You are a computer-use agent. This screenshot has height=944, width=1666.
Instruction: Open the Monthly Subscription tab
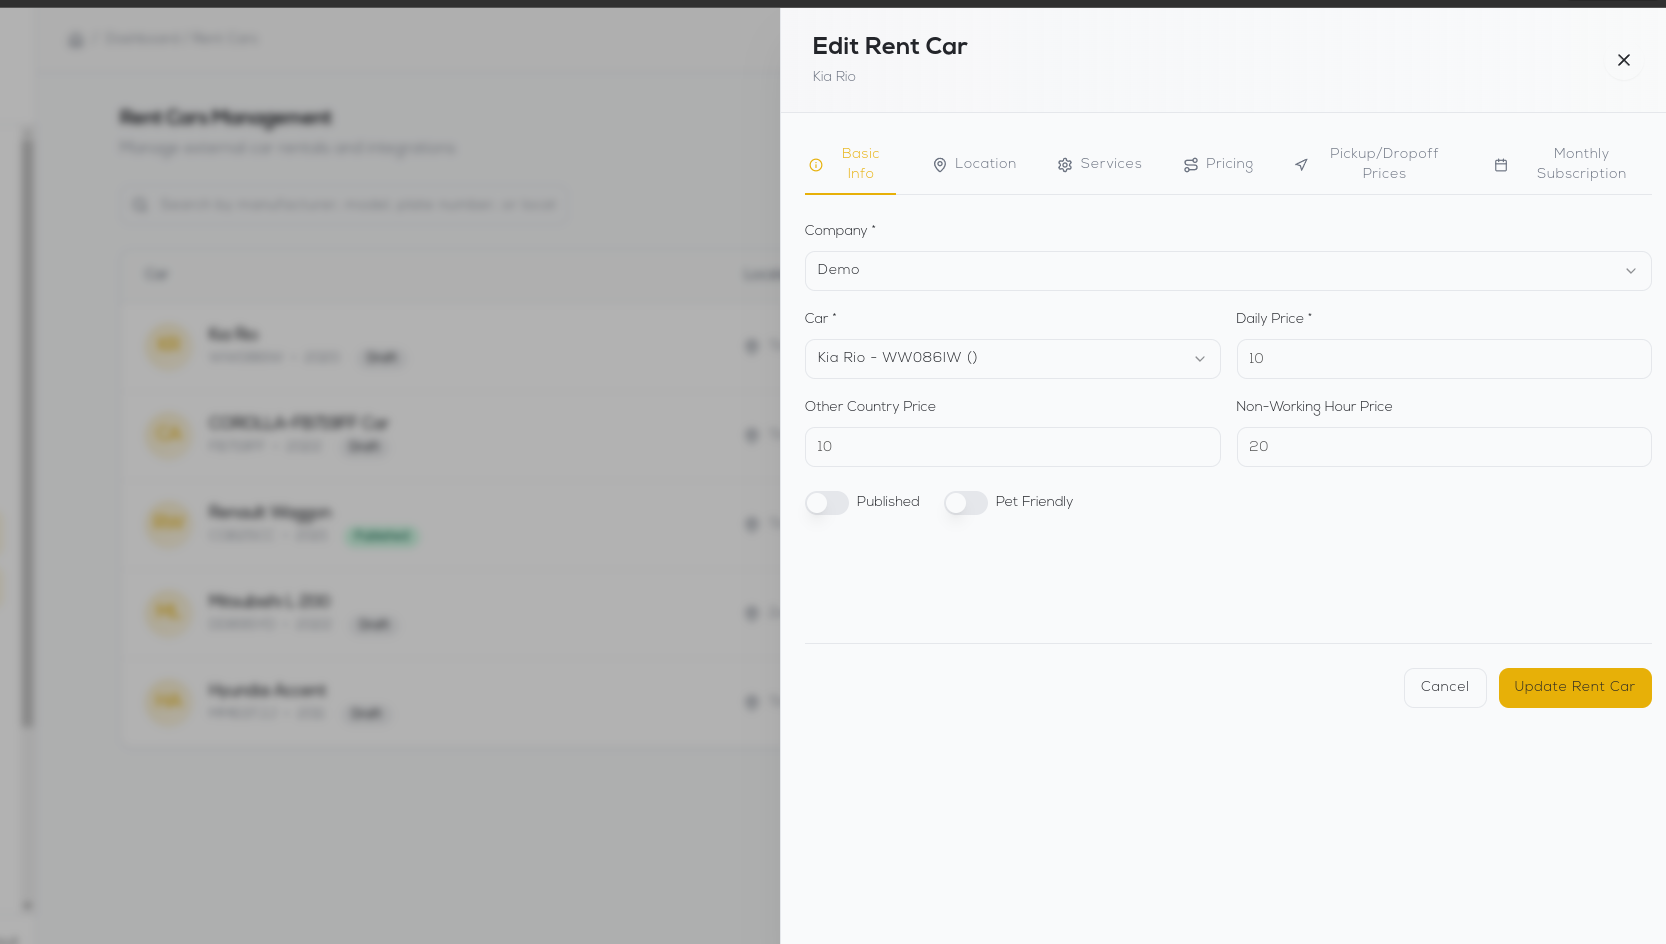(x=1581, y=164)
